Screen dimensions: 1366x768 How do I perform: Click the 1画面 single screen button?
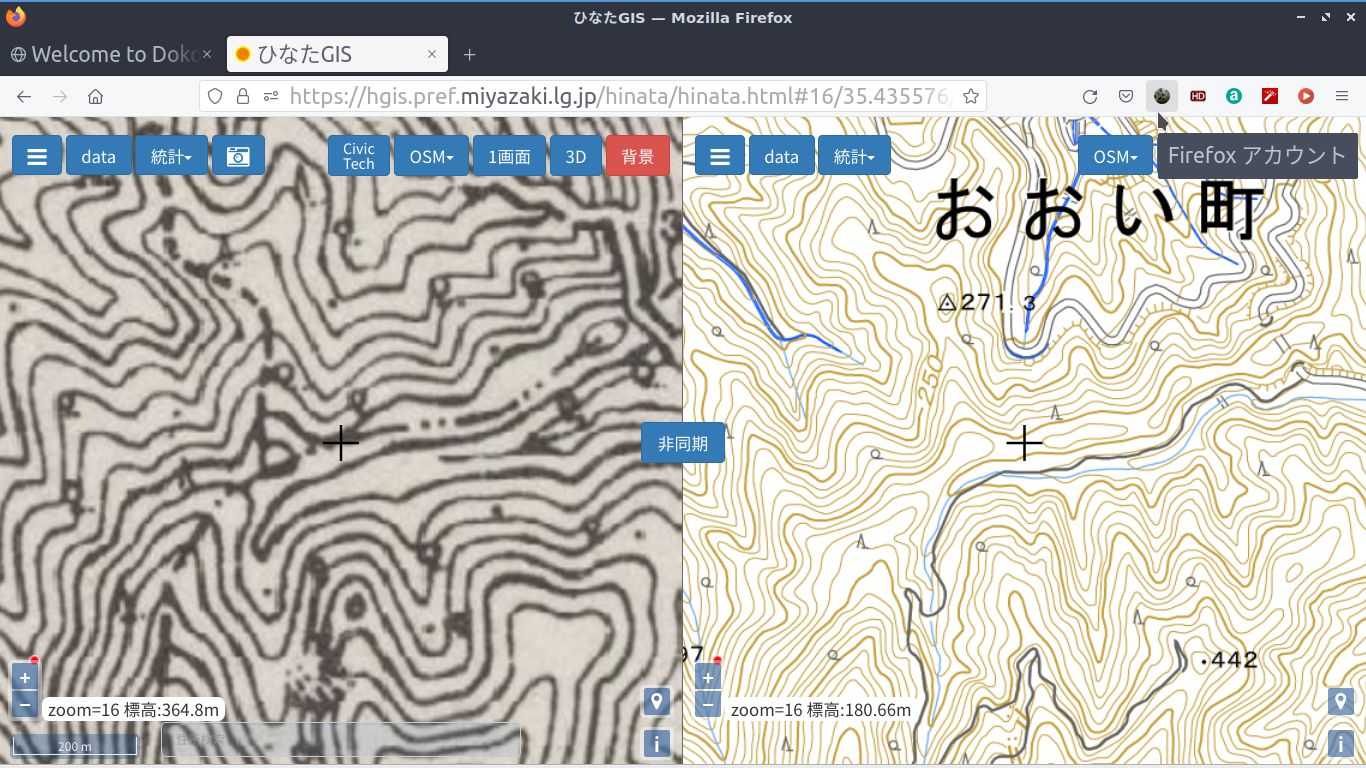(x=509, y=156)
